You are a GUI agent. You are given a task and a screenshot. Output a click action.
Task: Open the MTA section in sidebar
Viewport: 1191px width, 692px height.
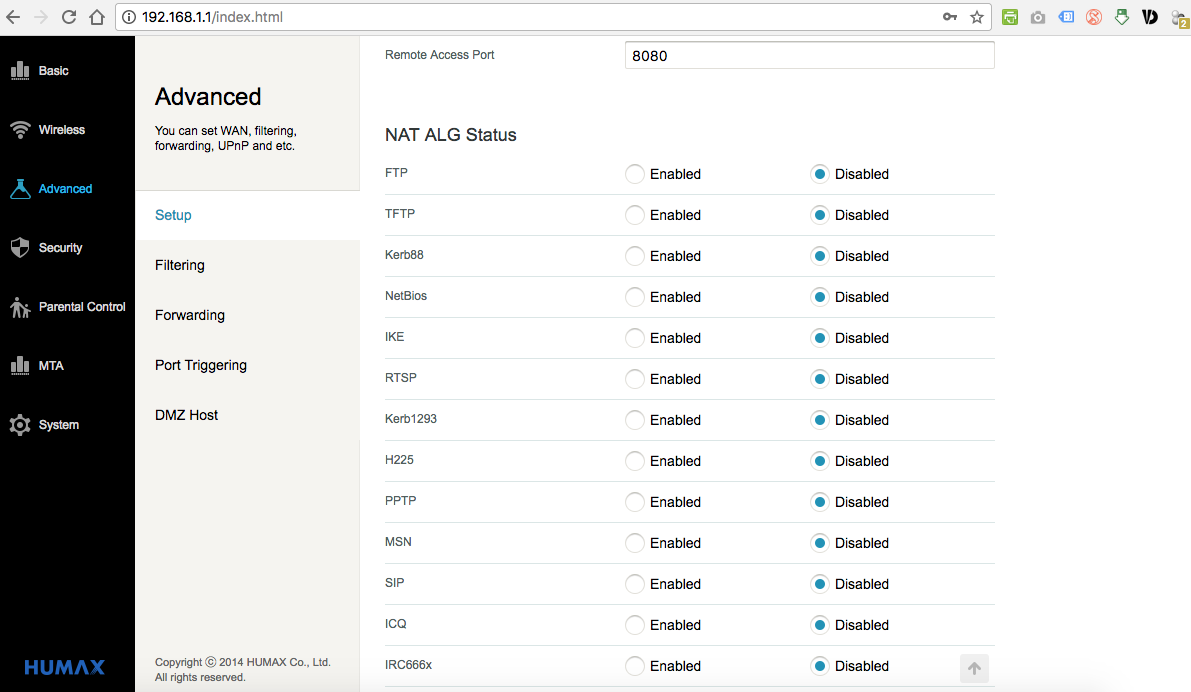tap(50, 366)
